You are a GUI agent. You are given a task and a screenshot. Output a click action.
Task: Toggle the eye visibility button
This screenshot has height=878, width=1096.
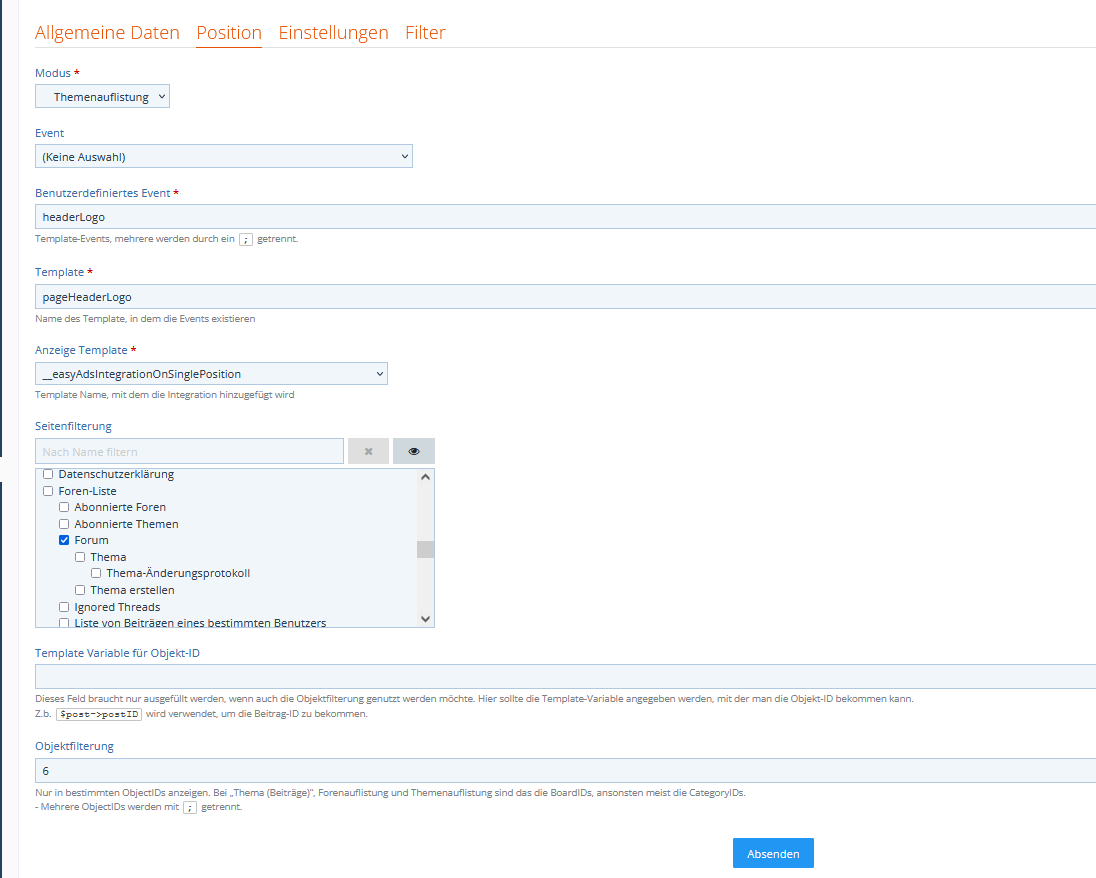coord(414,451)
